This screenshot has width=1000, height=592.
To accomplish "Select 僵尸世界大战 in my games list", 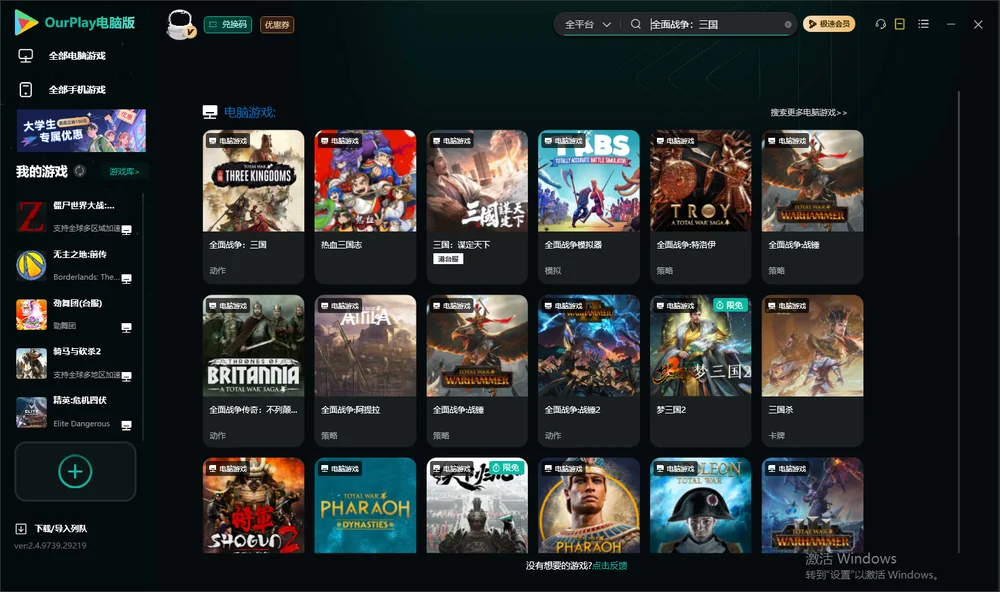I will [75, 216].
